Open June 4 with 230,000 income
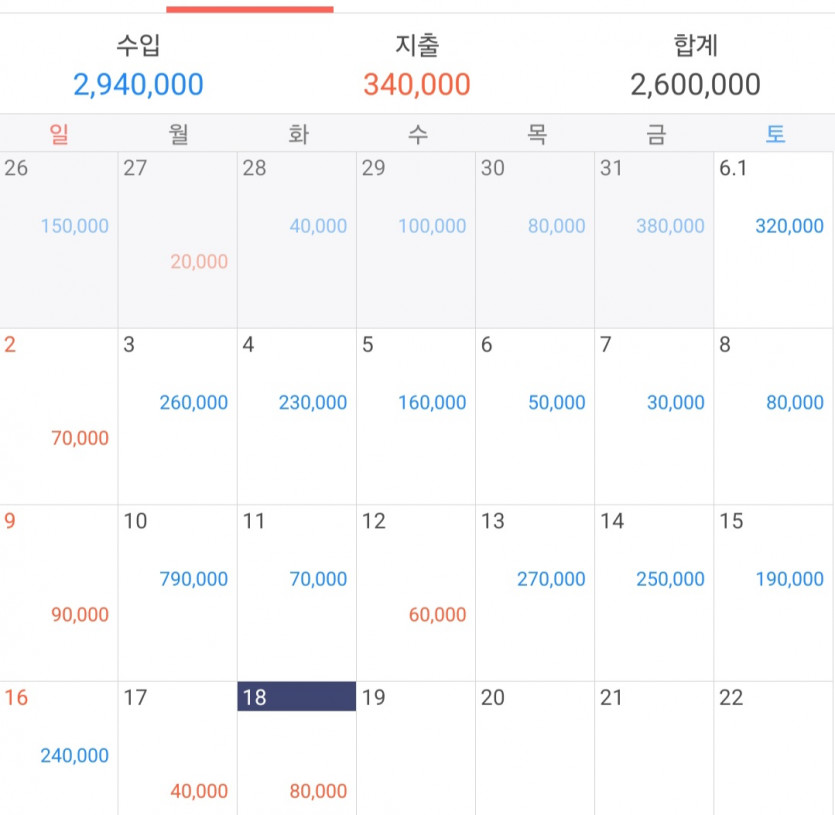This screenshot has height=815, width=835. click(x=297, y=417)
